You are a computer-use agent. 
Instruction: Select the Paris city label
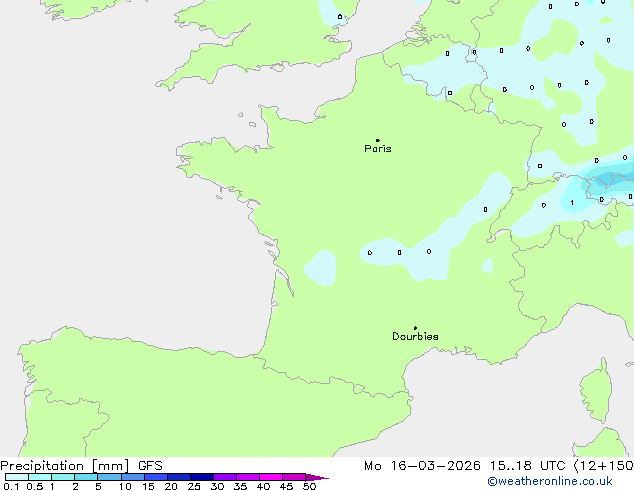[378, 149]
